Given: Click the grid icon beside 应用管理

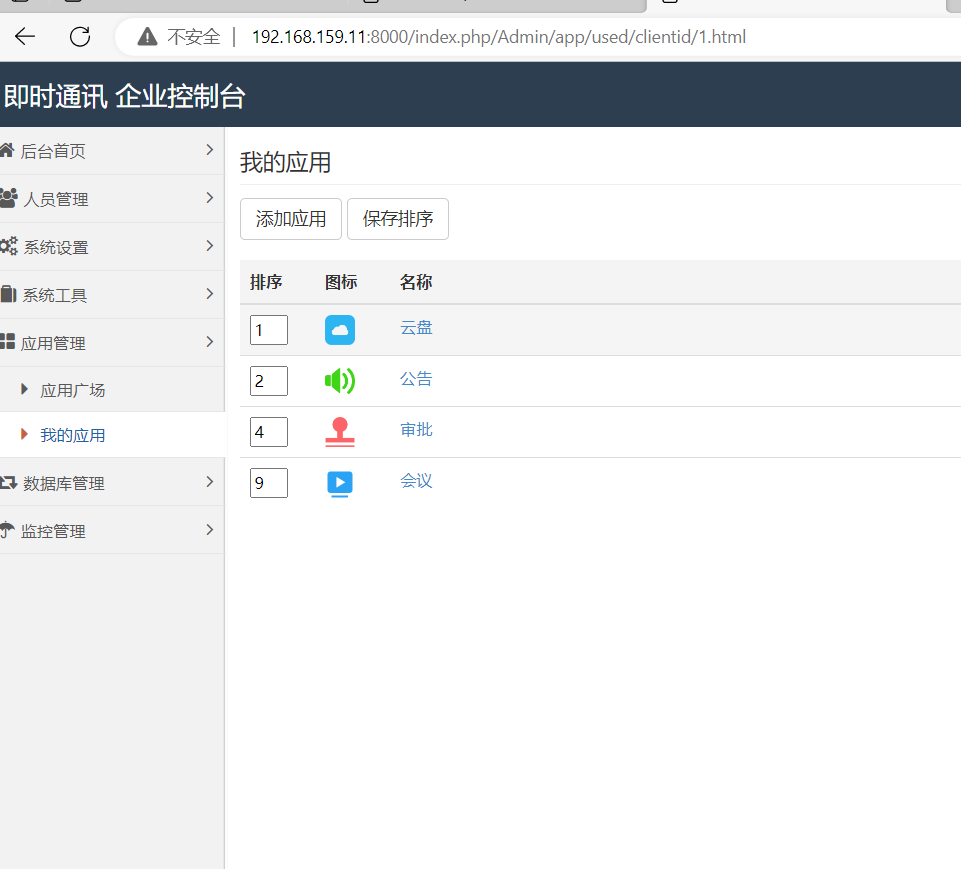Looking at the screenshot, I should (x=9, y=342).
